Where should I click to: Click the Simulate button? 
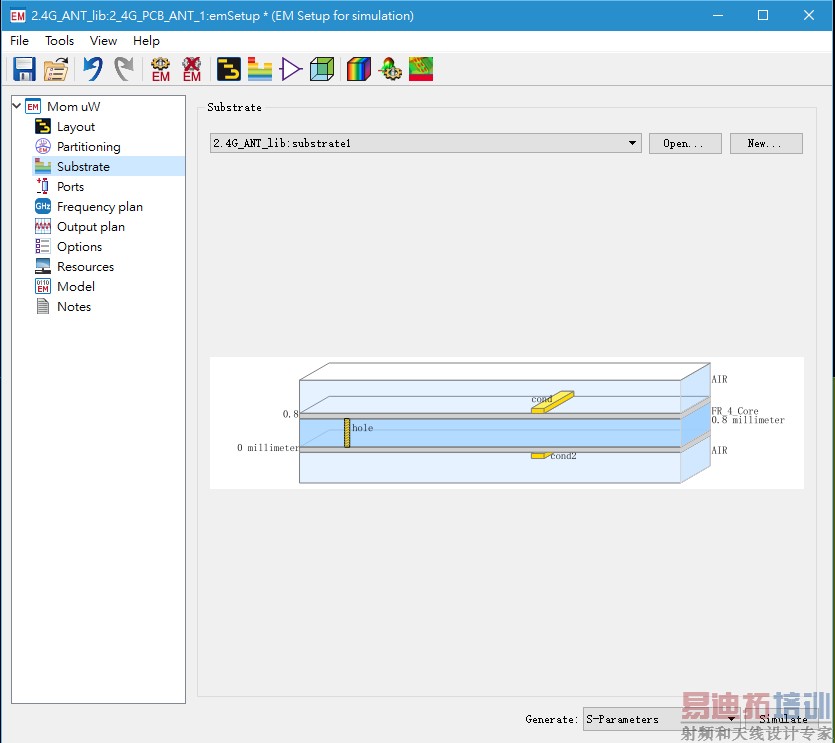click(x=783, y=719)
